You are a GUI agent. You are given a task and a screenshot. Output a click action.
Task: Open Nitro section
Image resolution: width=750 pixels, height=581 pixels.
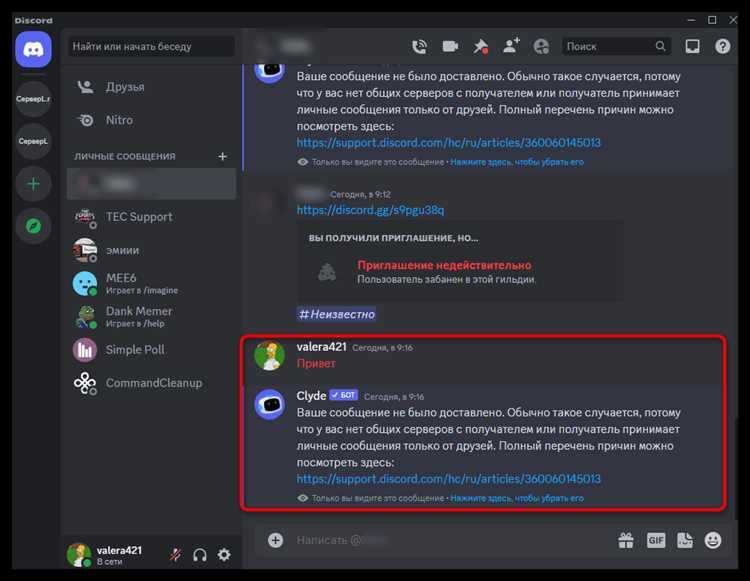point(152,120)
